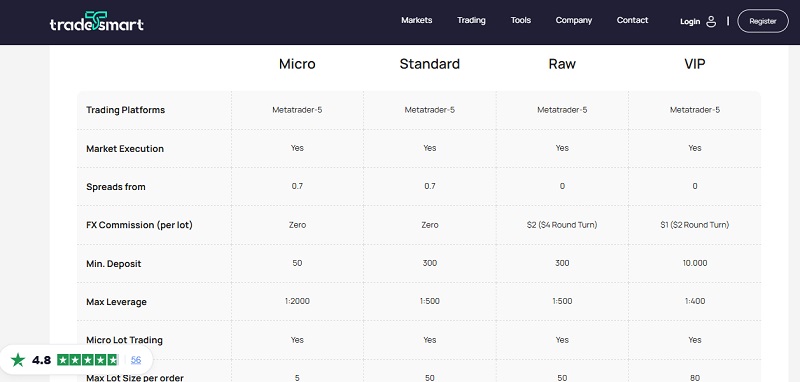This screenshot has height=382, width=800.
Task: Click Micro minimum deposit 50
Action: click(297, 263)
